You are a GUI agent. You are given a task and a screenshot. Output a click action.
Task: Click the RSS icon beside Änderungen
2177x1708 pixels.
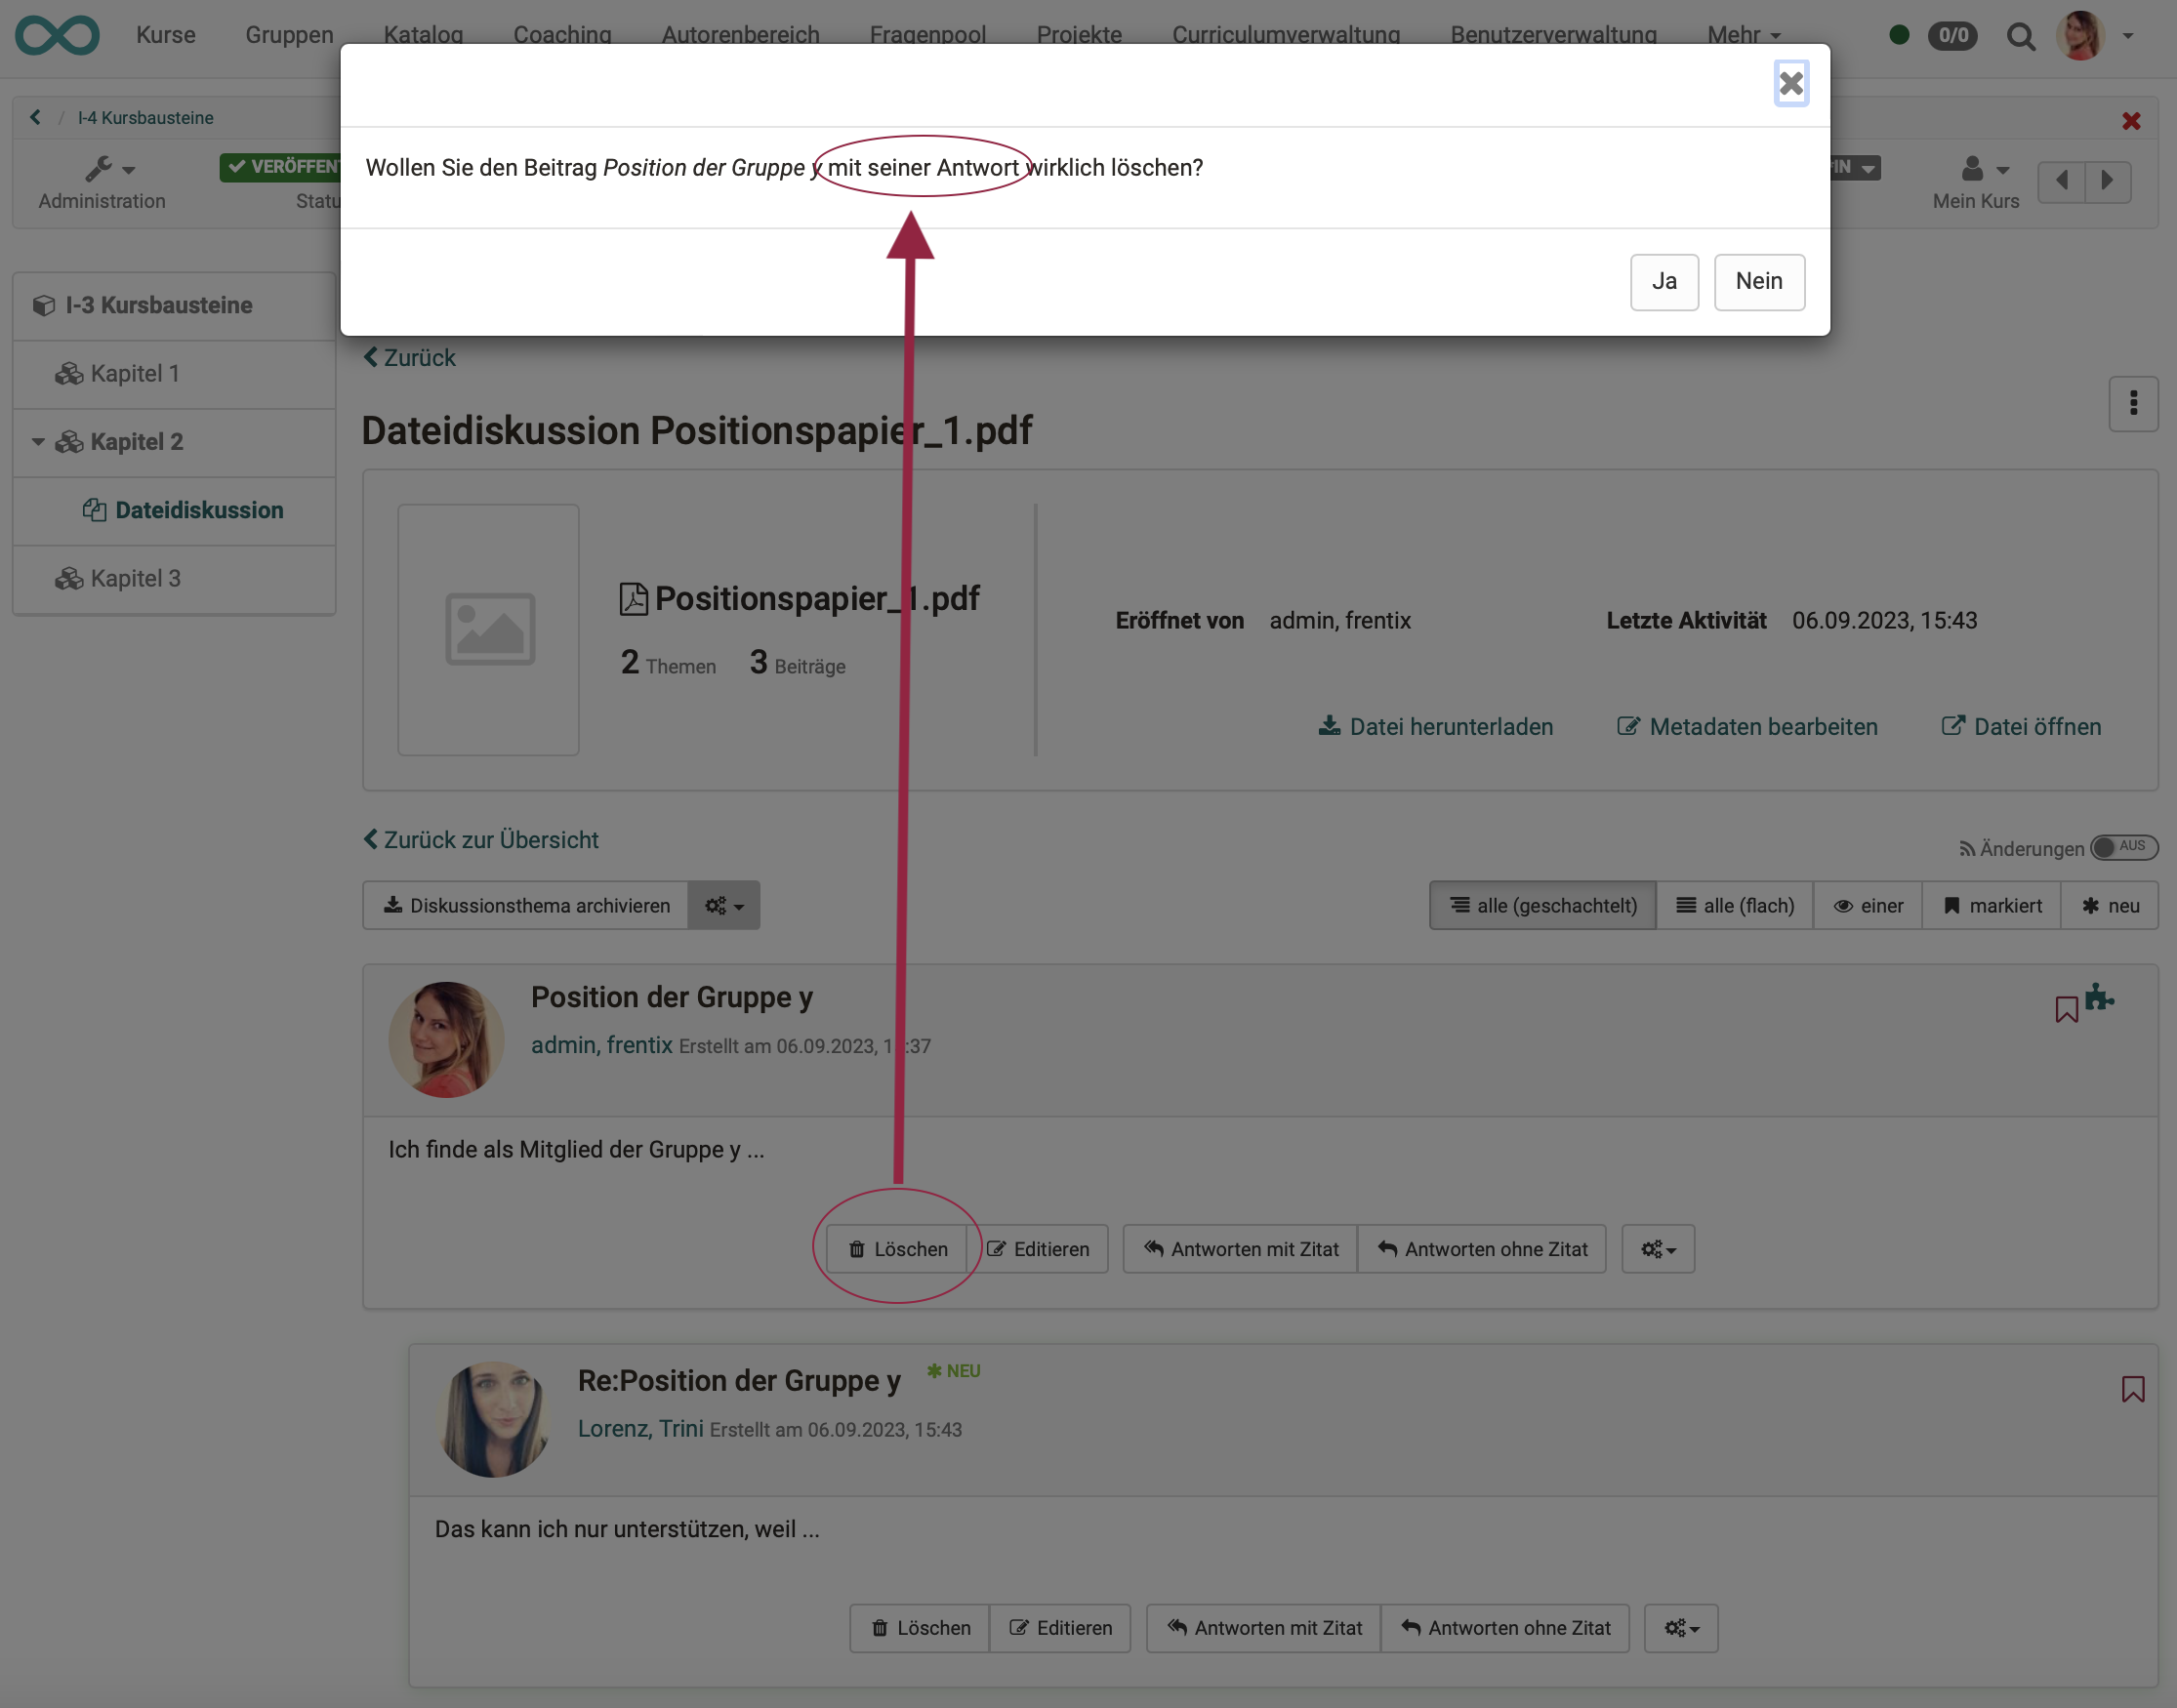[x=1966, y=848]
